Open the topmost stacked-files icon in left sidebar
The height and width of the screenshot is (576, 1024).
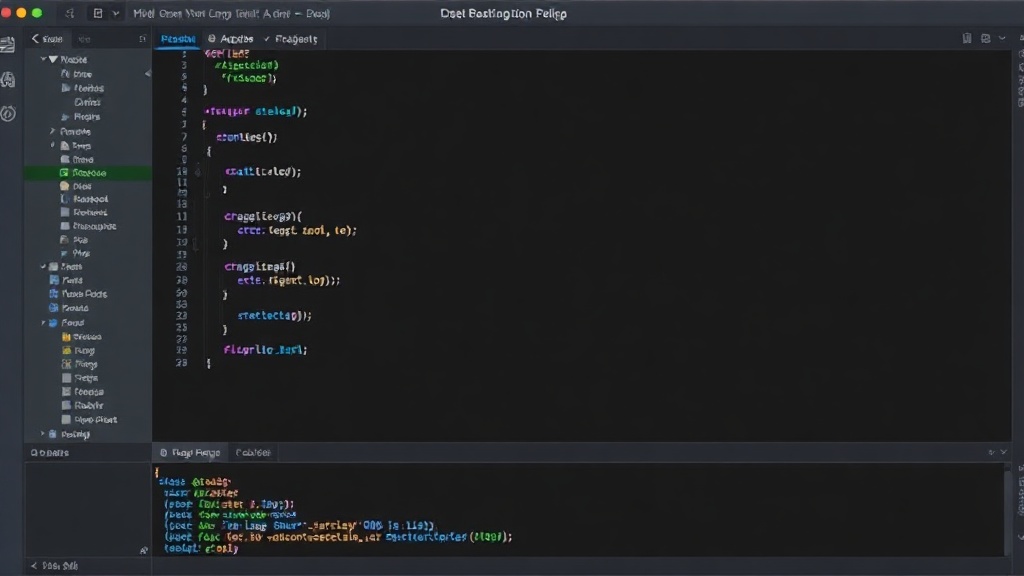[8, 44]
